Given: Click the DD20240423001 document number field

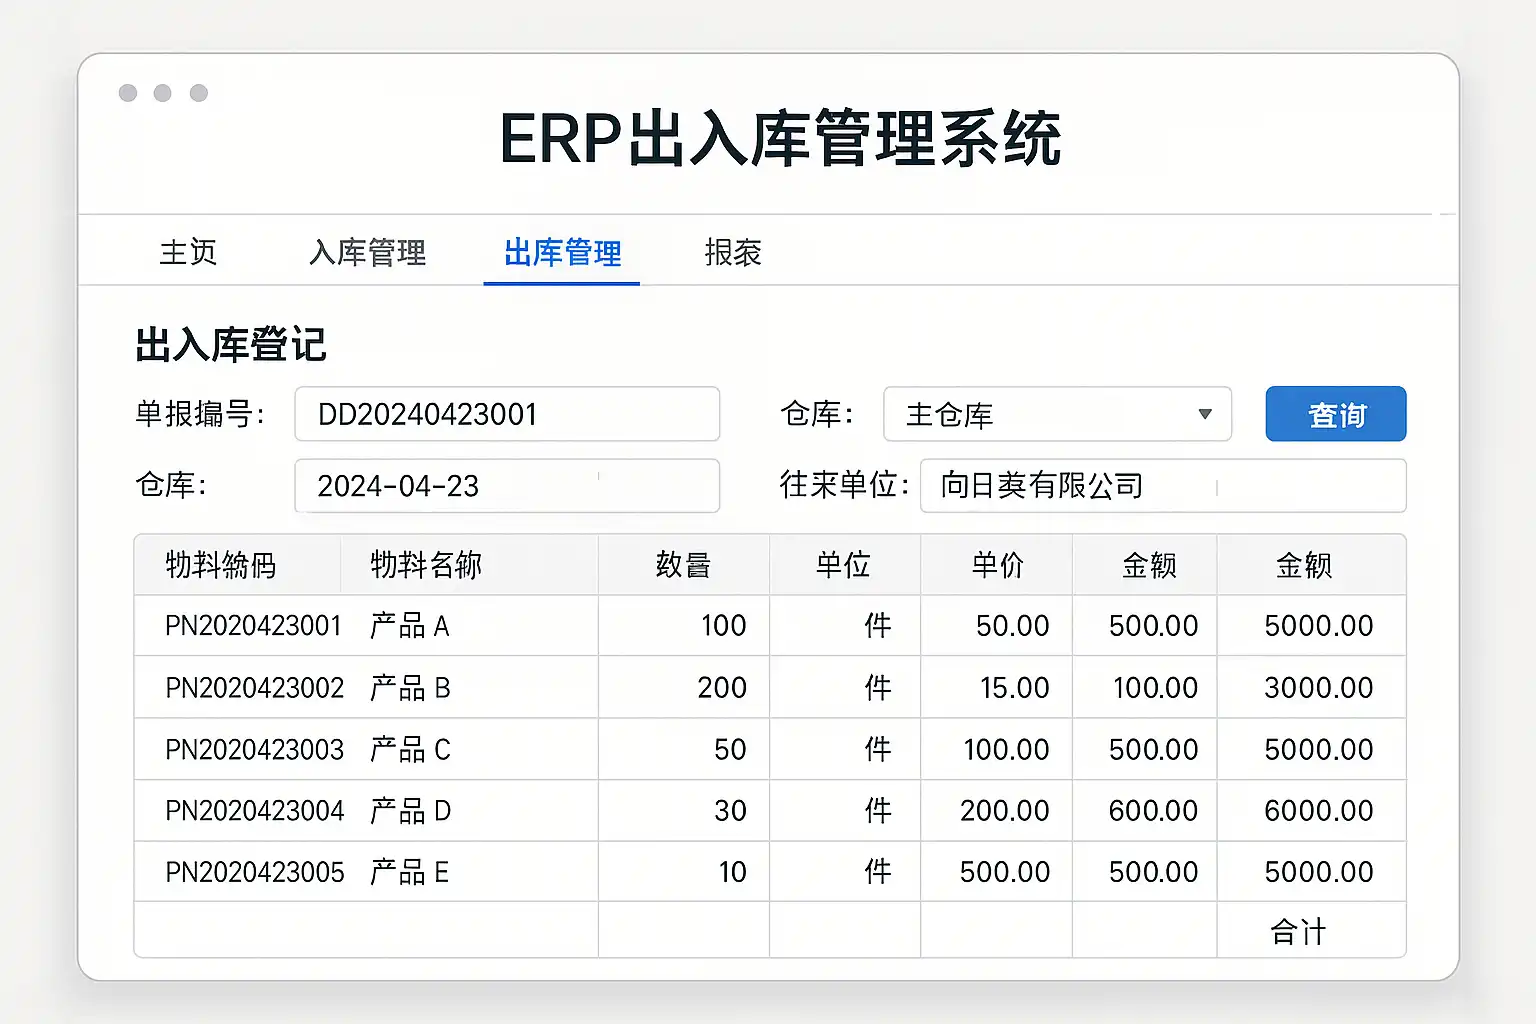Looking at the screenshot, I should click(507, 414).
